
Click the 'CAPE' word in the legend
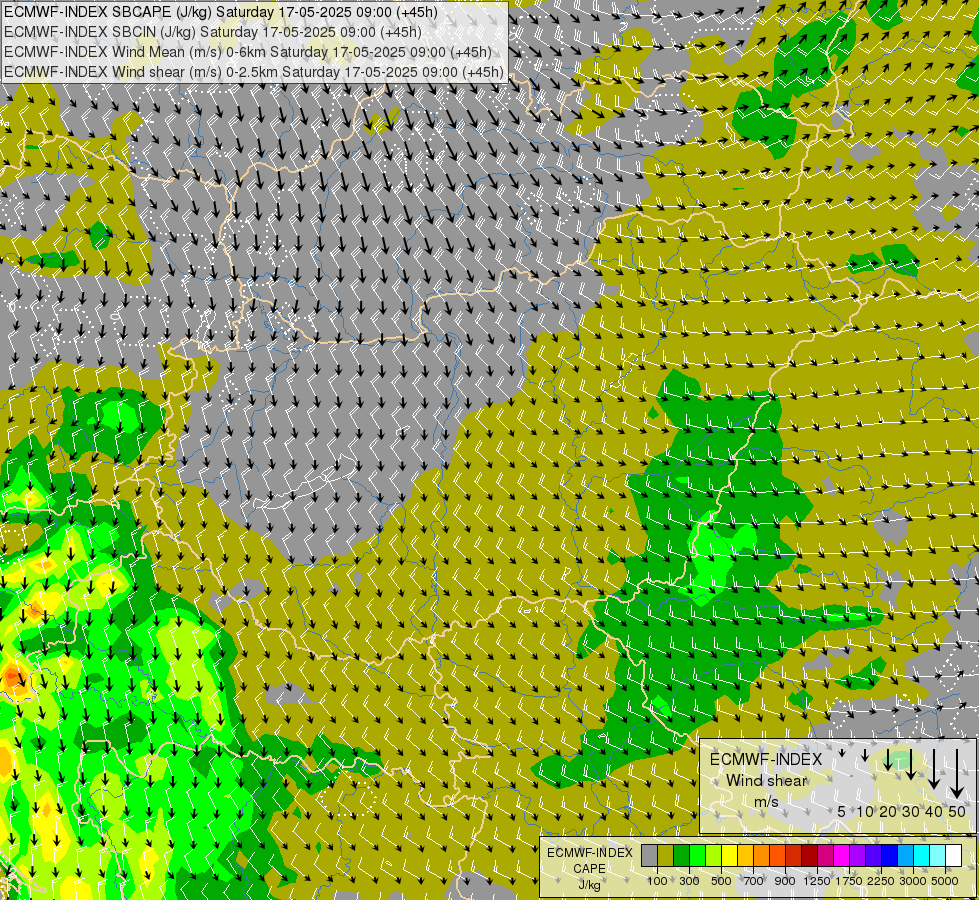point(589,868)
